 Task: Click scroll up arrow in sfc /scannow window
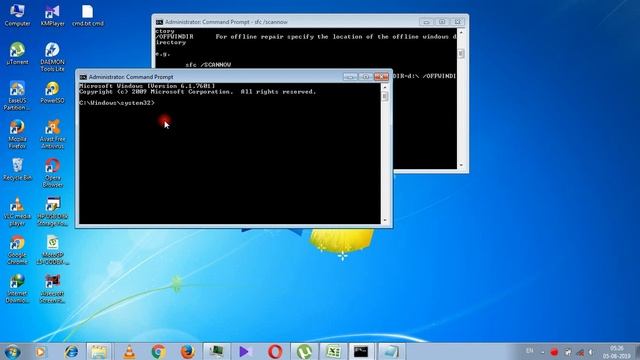click(x=461, y=32)
